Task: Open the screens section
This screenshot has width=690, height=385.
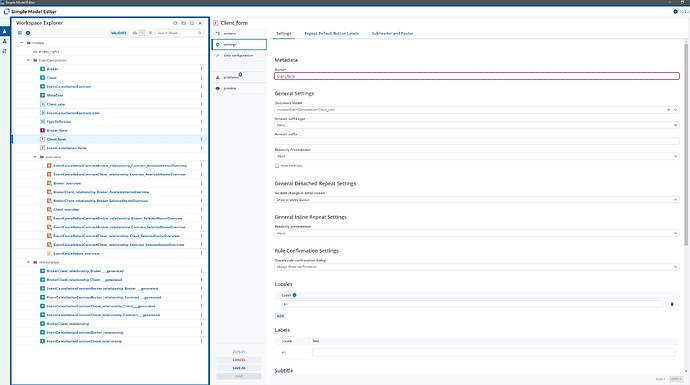Action: [x=239, y=33]
